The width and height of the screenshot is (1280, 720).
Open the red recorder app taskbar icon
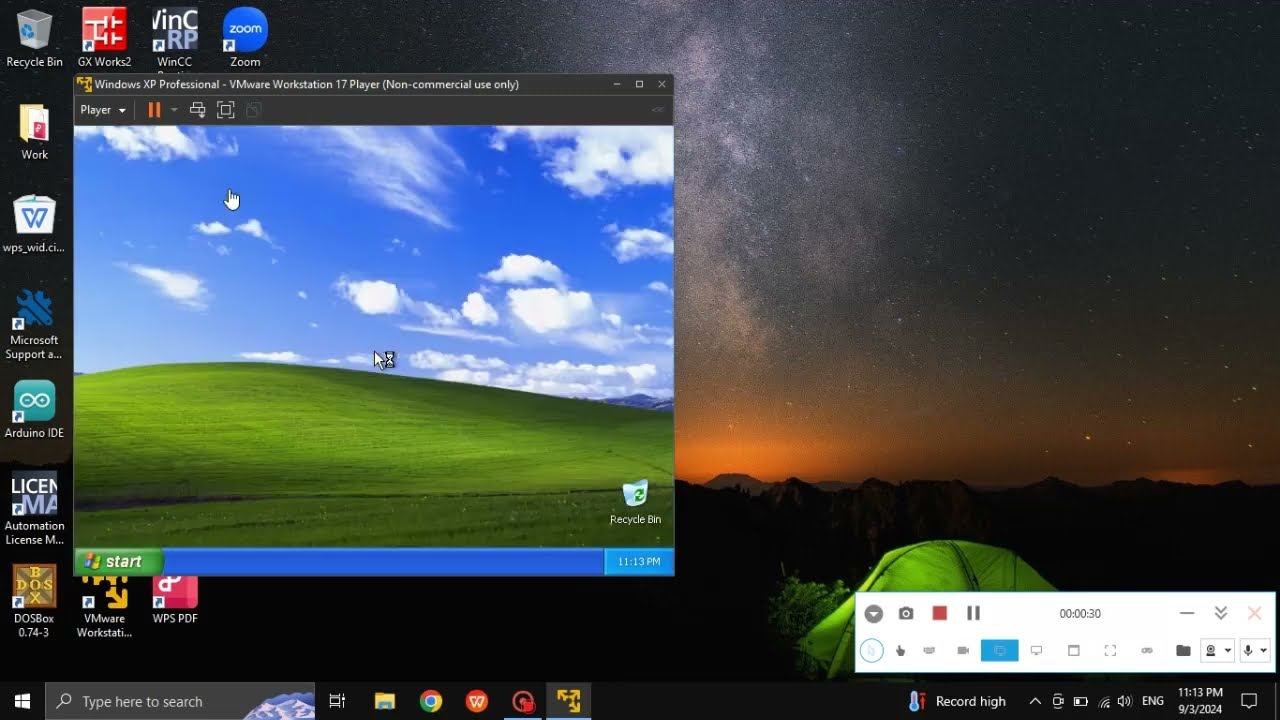[523, 701]
